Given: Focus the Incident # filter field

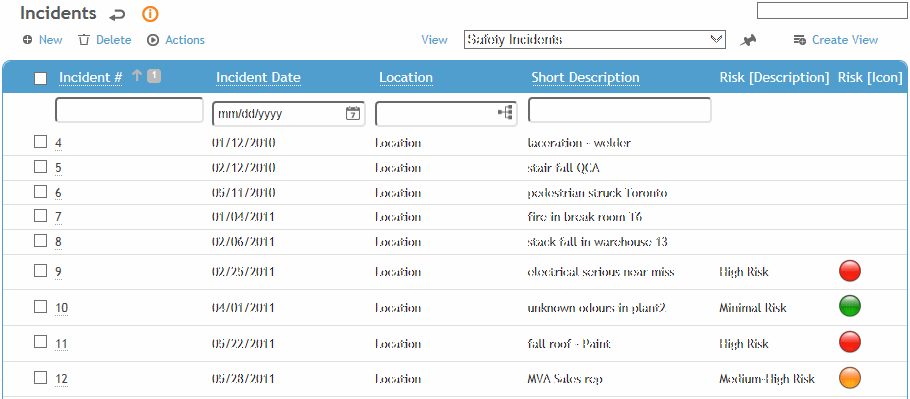Looking at the screenshot, I should pos(129,110).
